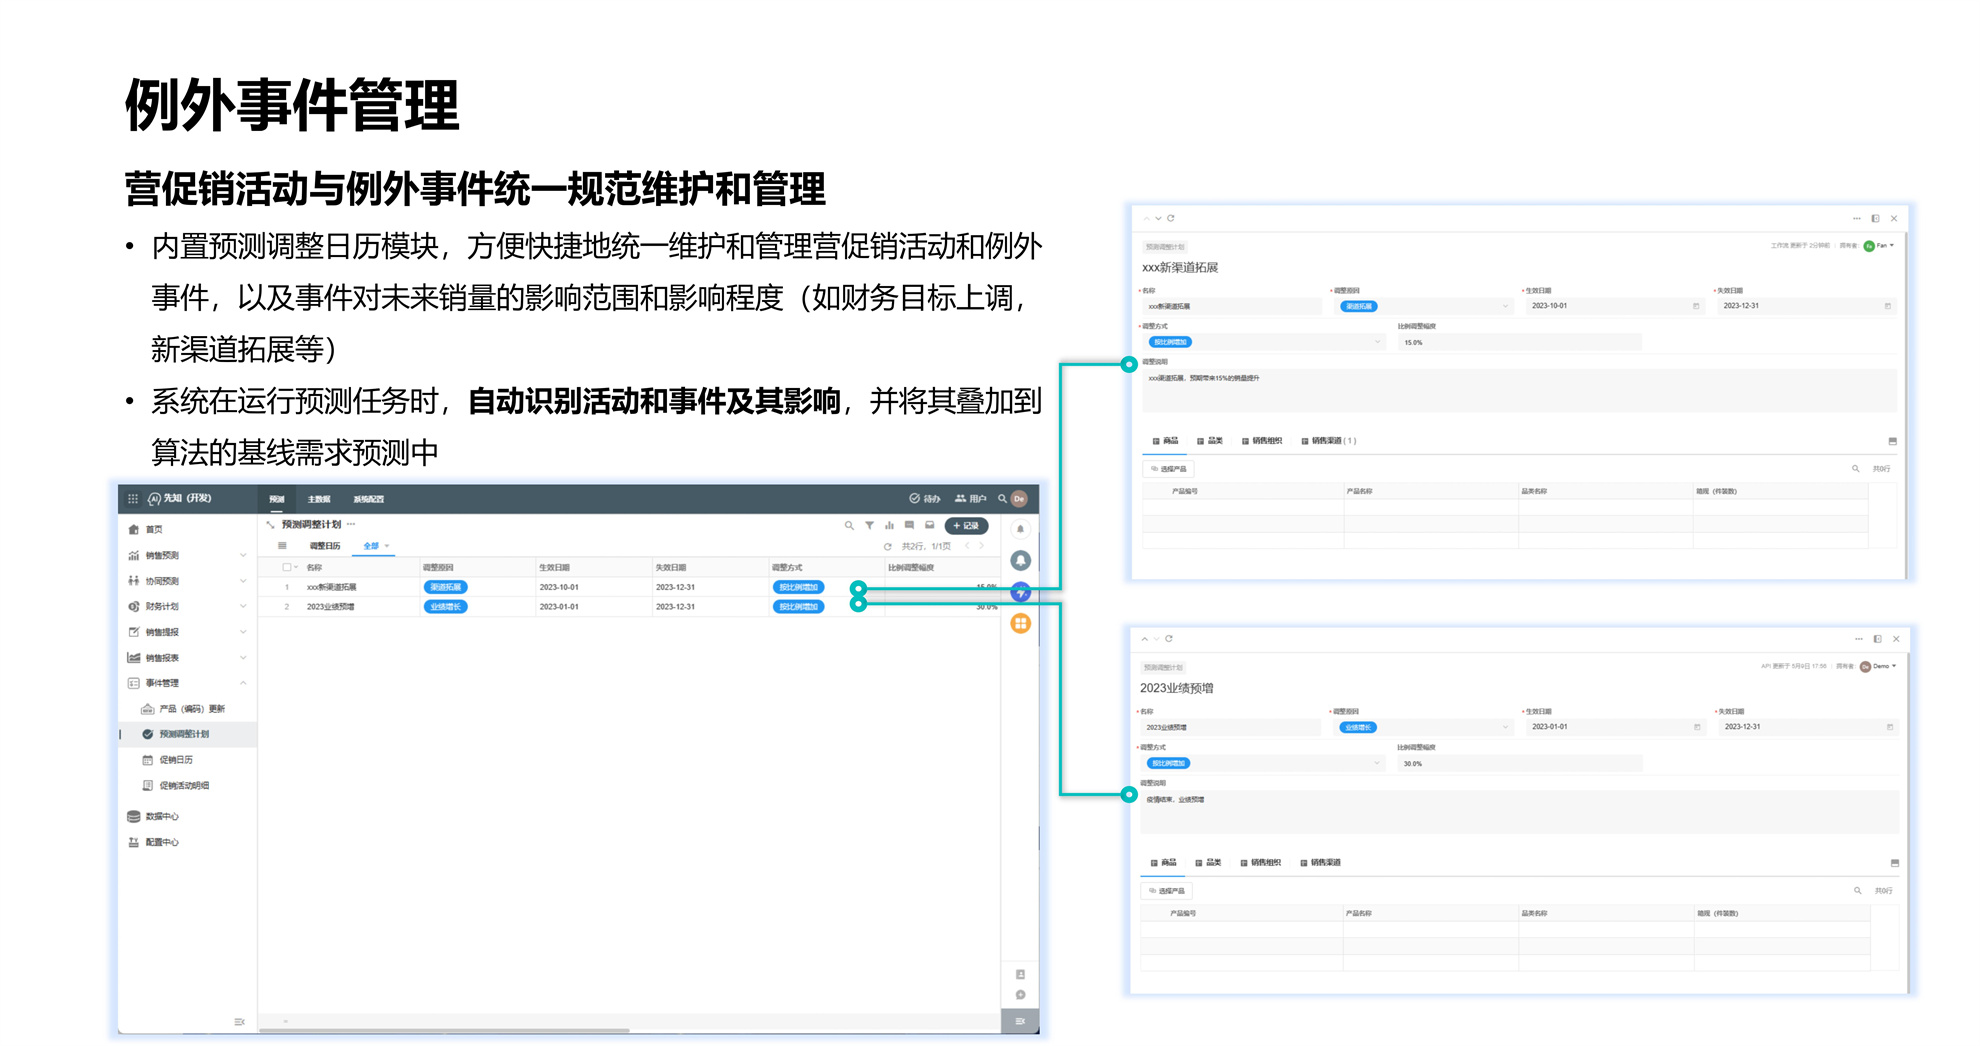Click layout icon right of tabs in xxx新渠道拓展 panel

click(1892, 441)
